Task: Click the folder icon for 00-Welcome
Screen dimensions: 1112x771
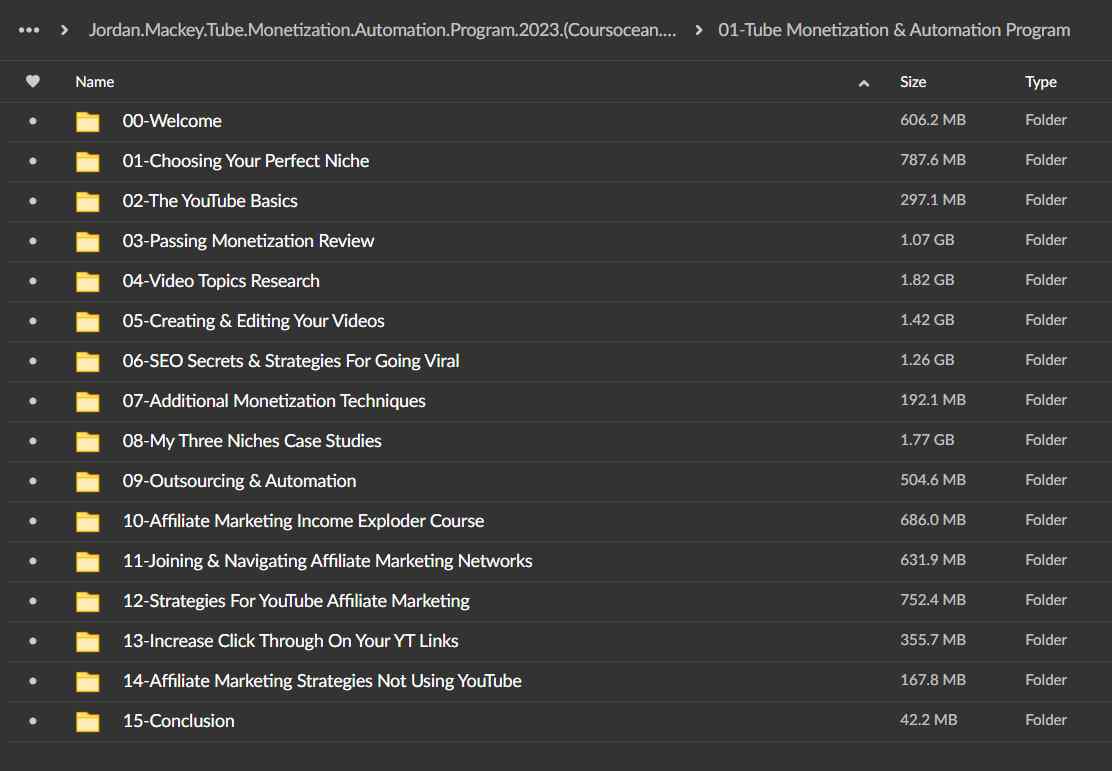Action: tap(88, 122)
